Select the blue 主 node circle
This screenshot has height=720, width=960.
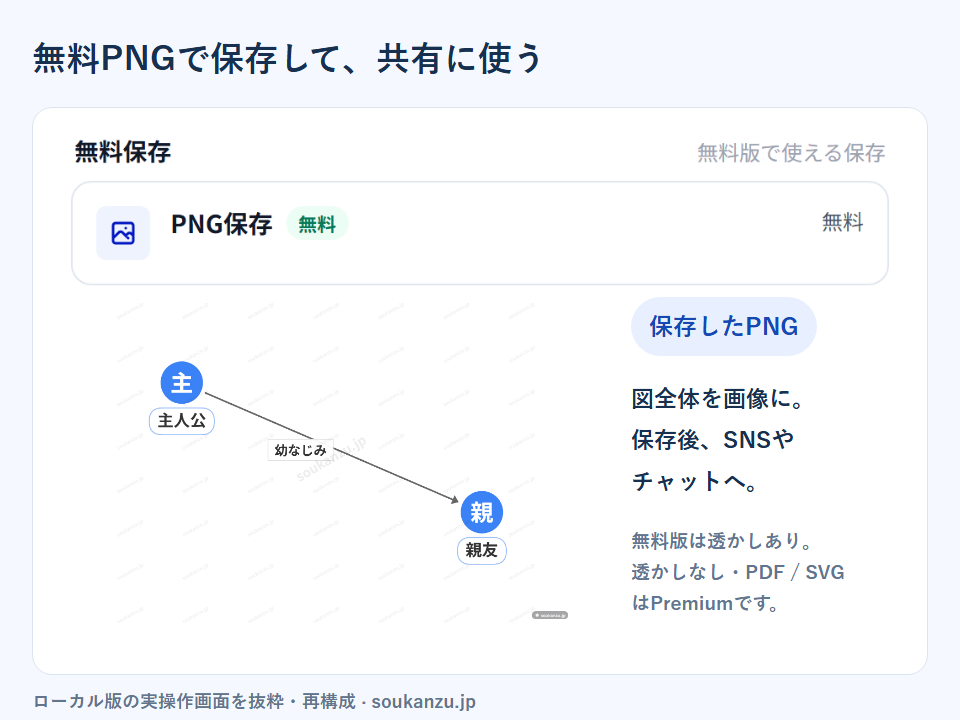pos(182,383)
